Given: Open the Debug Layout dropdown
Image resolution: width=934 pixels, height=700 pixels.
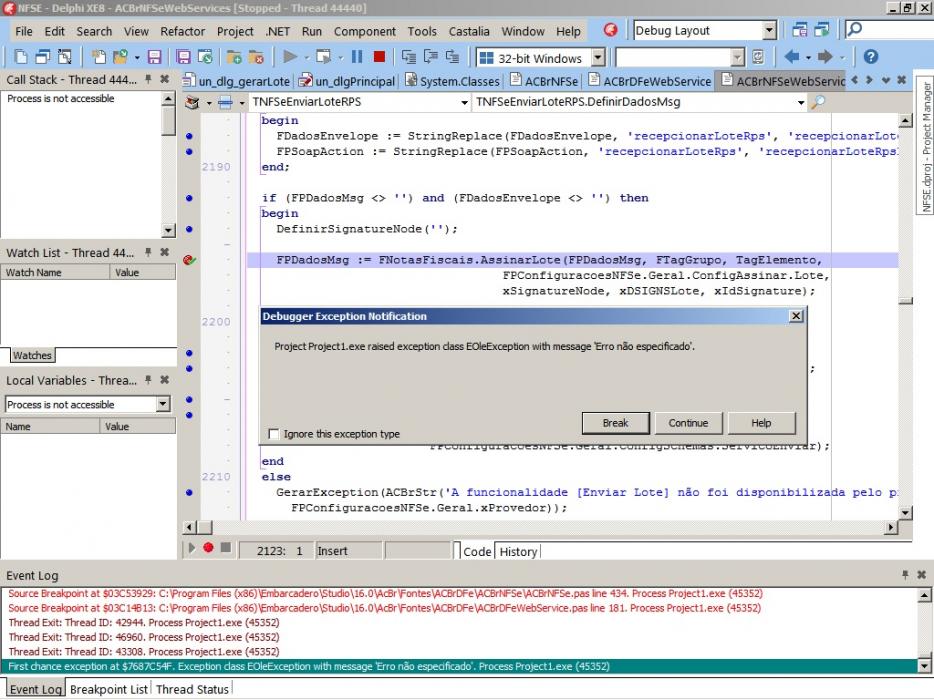Looking at the screenshot, I should point(770,30).
